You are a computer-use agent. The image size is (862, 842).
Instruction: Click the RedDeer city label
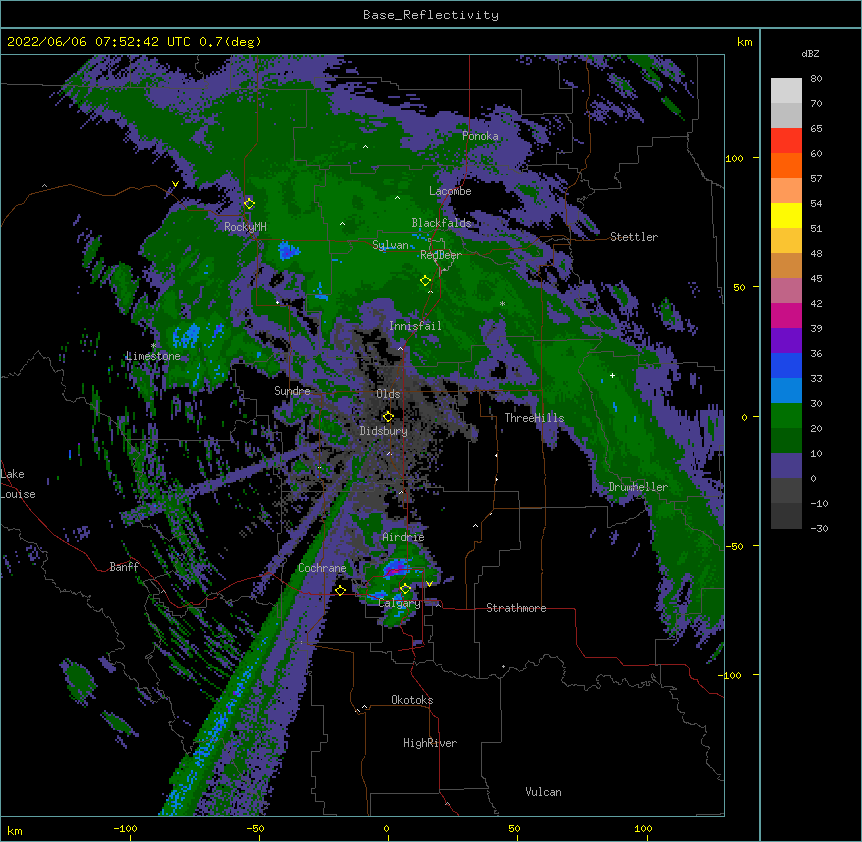pyautogui.click(x=441, y=255)
